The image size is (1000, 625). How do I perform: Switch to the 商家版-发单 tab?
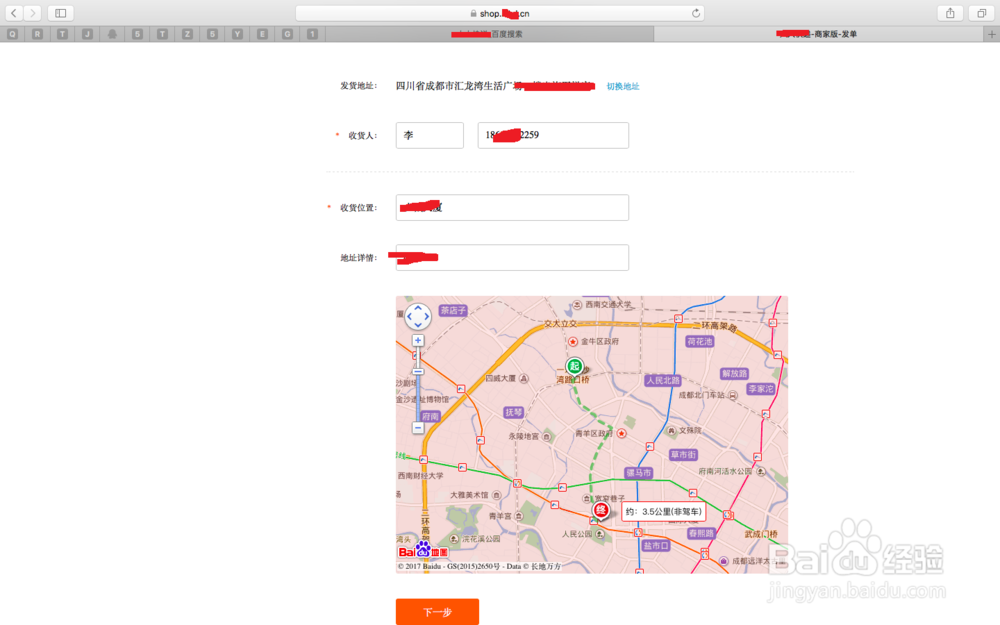click(x=818, y=34)
